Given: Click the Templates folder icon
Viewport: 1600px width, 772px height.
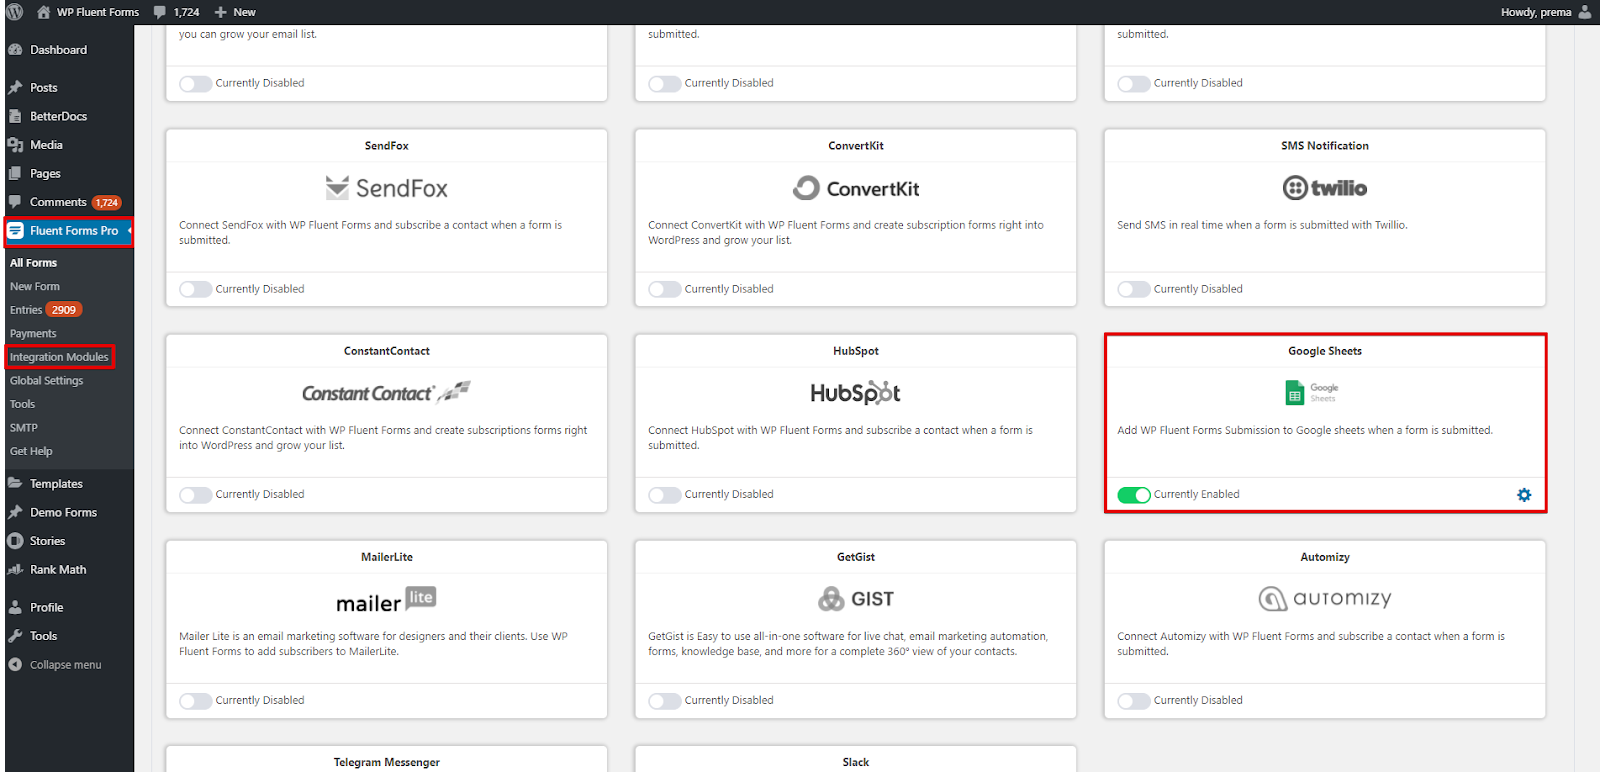Looking at the screenshot, I should (x=15, y=484).
